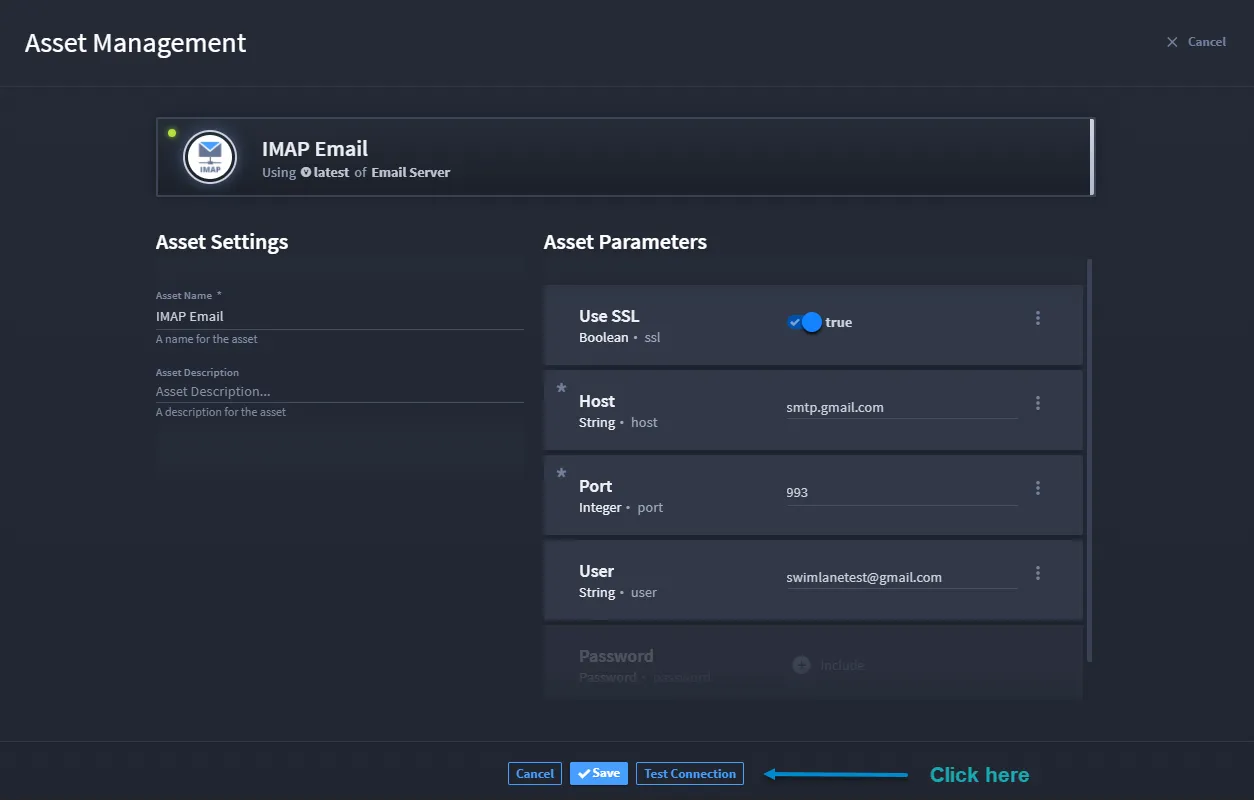Edit the User email field
This screenshot has height=803, width=1254.
click(x=902, y=577)
